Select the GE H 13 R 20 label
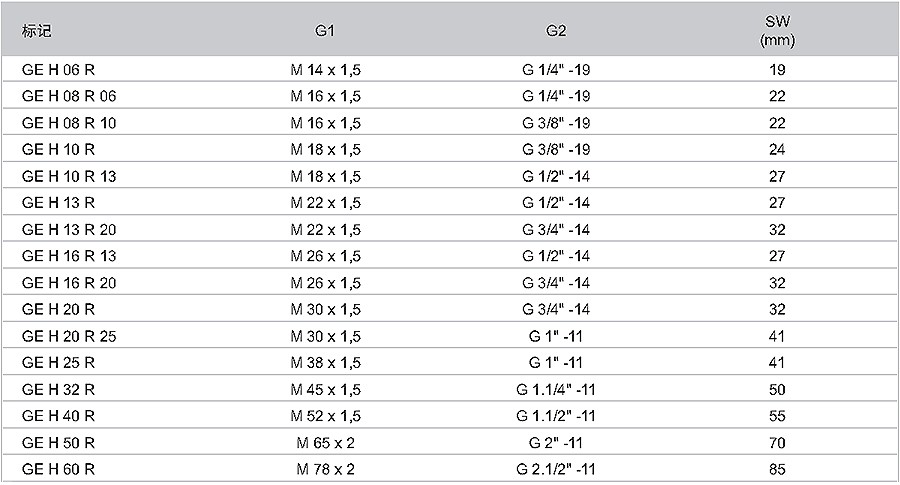Image resolution: width=900 pixels, height=485 pixels. [69, 230]
